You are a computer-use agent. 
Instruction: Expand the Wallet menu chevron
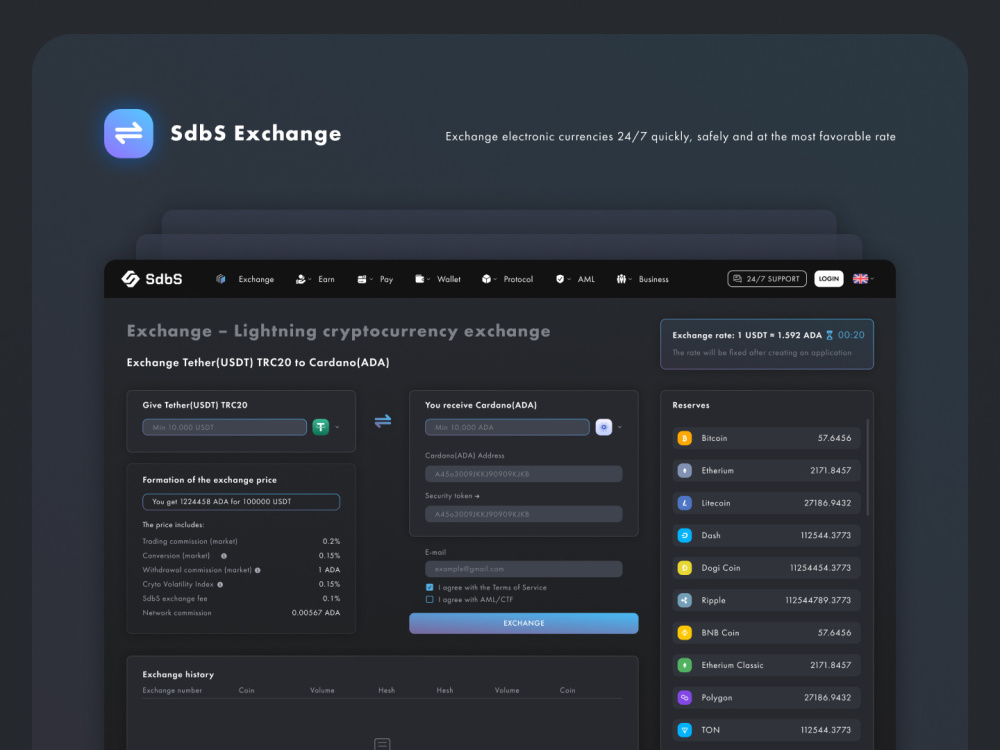(429, 279)
